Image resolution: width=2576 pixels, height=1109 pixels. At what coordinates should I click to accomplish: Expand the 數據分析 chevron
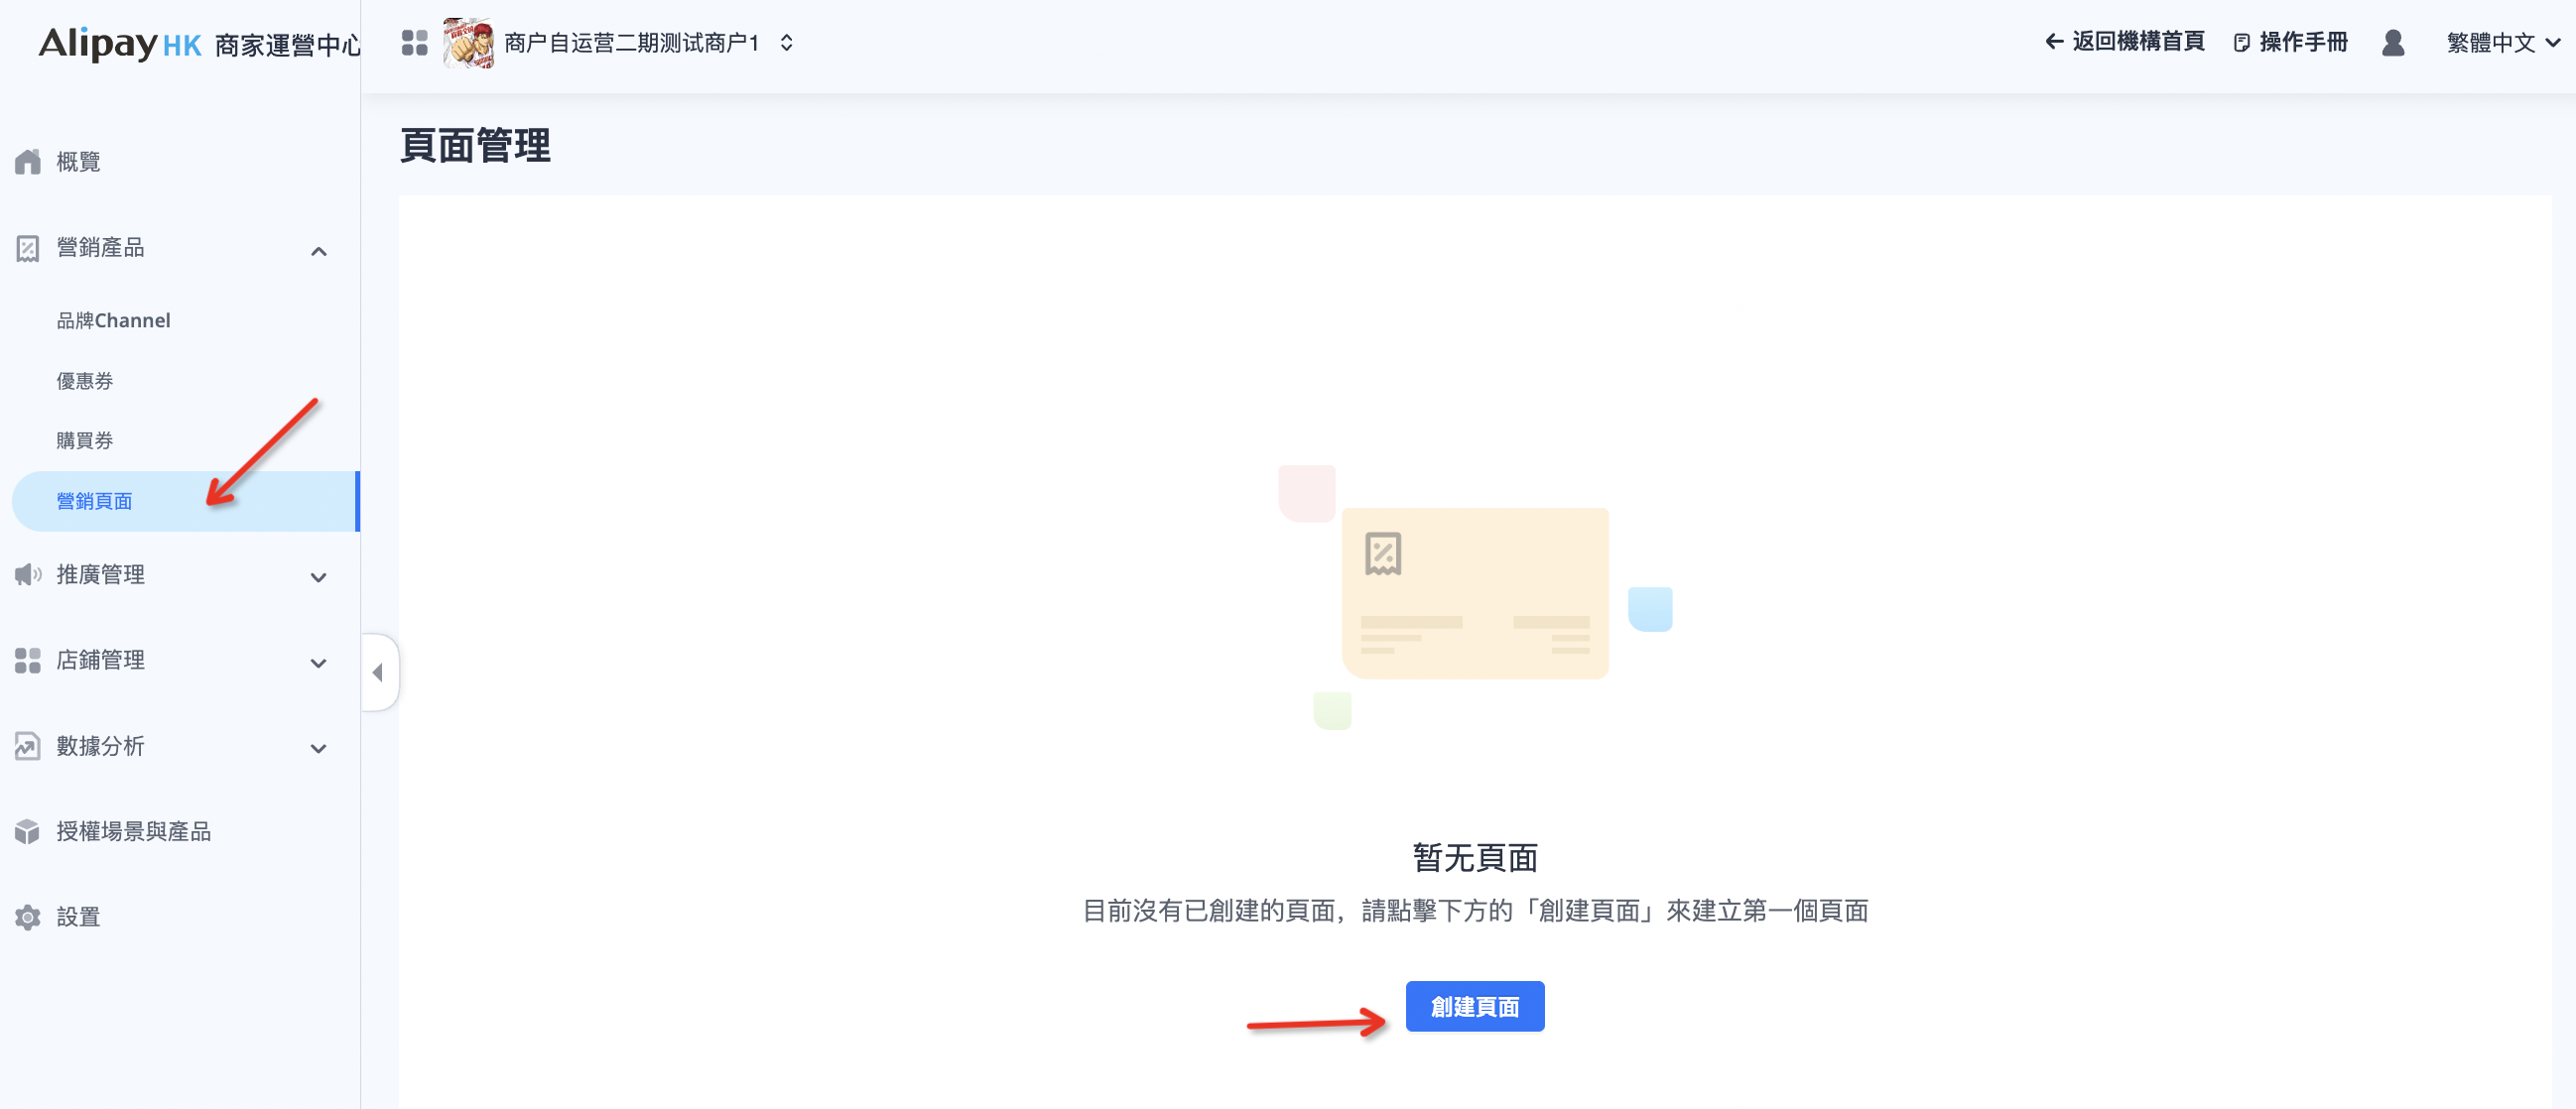pos(319,748)
